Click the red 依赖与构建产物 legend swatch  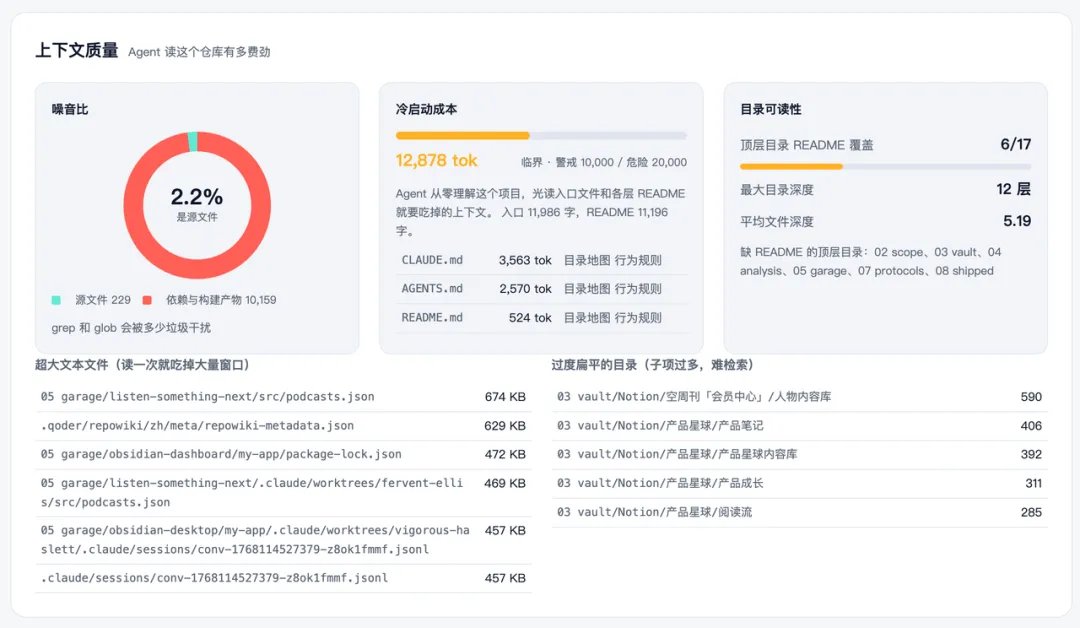point(147,300)
